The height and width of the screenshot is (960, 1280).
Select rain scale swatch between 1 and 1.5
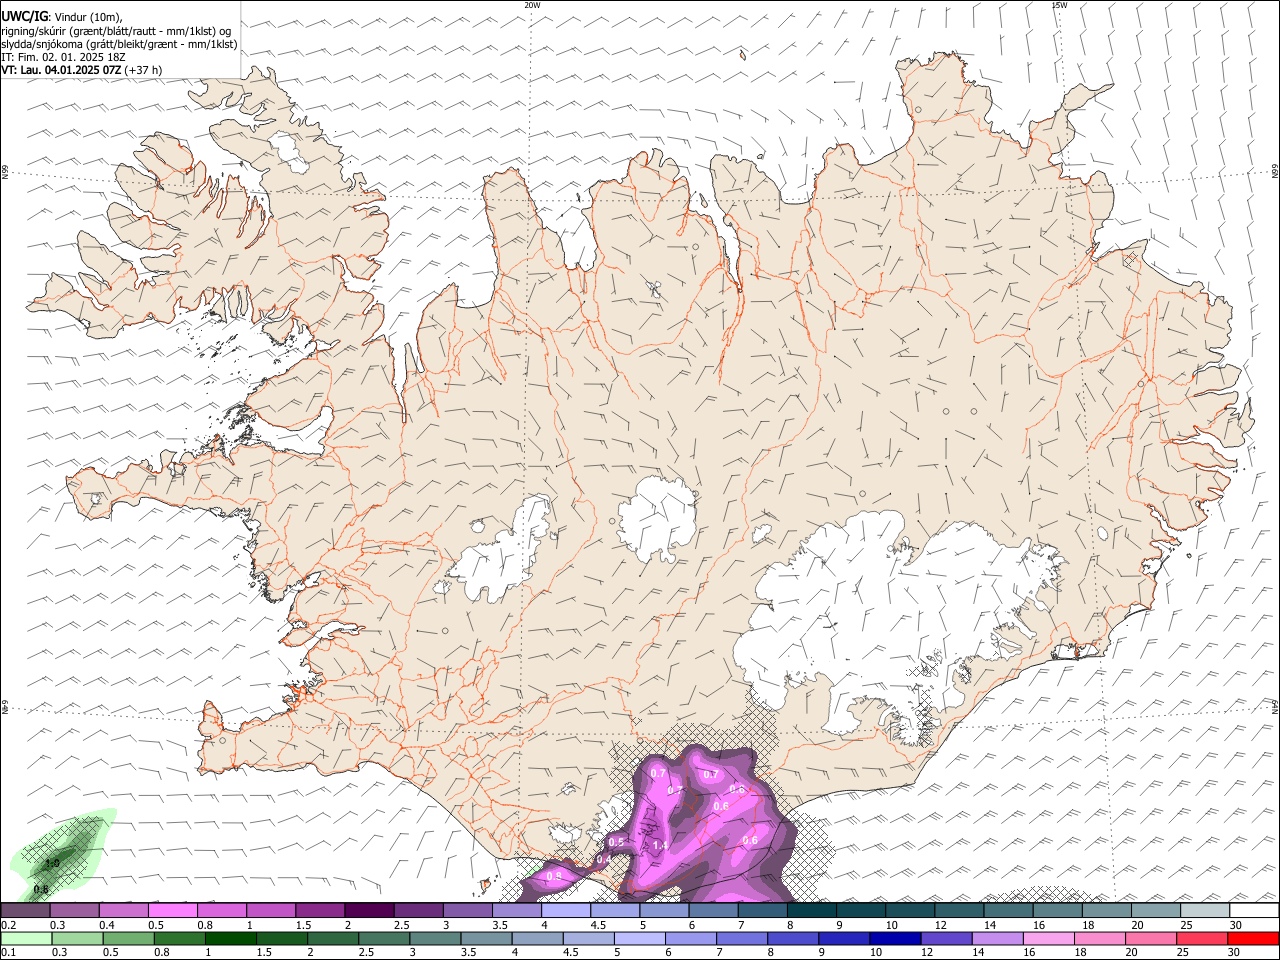(230, 939)
